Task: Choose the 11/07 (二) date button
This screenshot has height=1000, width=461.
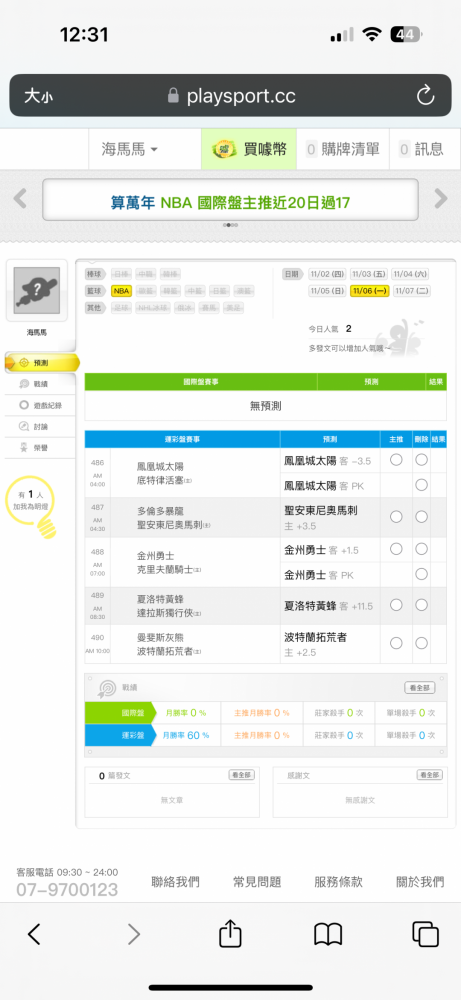Action: 413,291
